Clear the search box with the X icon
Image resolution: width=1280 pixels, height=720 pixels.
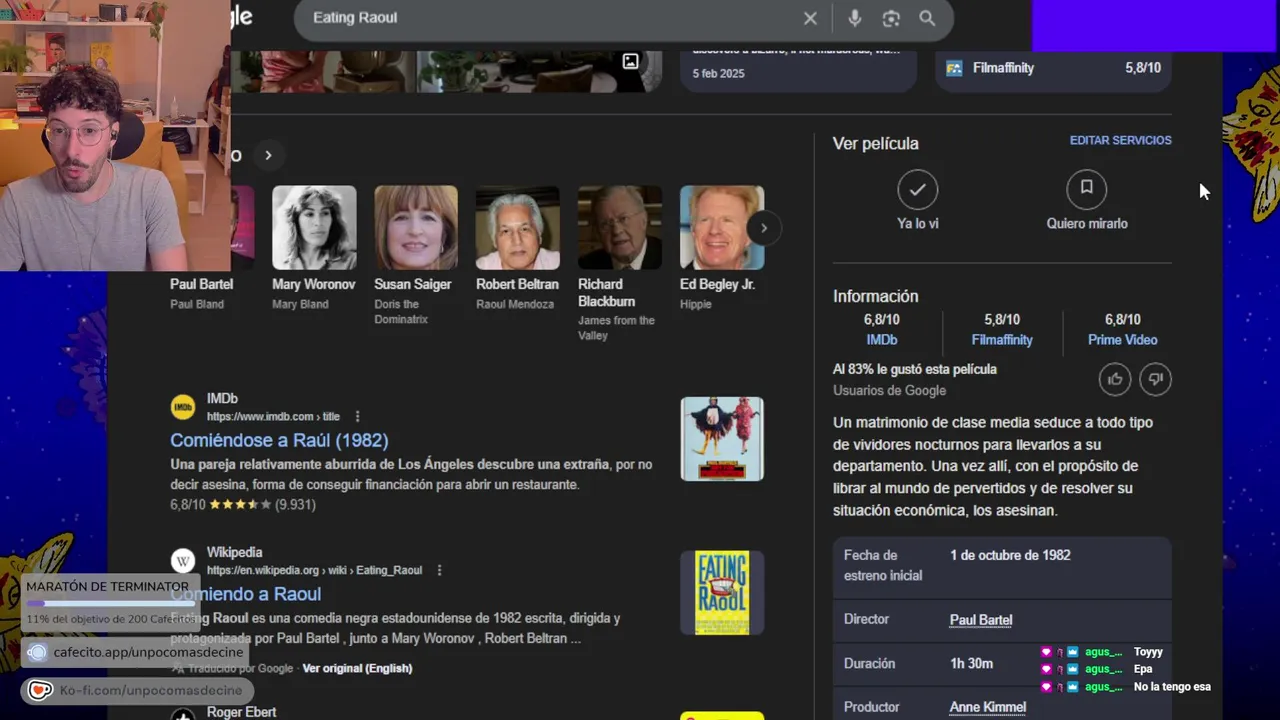point(810,18)
